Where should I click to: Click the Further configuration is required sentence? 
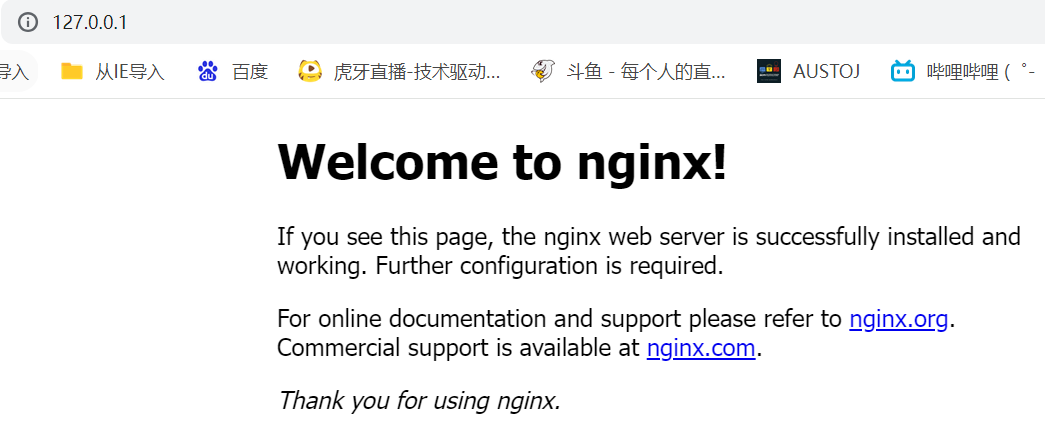click(550, 266)
